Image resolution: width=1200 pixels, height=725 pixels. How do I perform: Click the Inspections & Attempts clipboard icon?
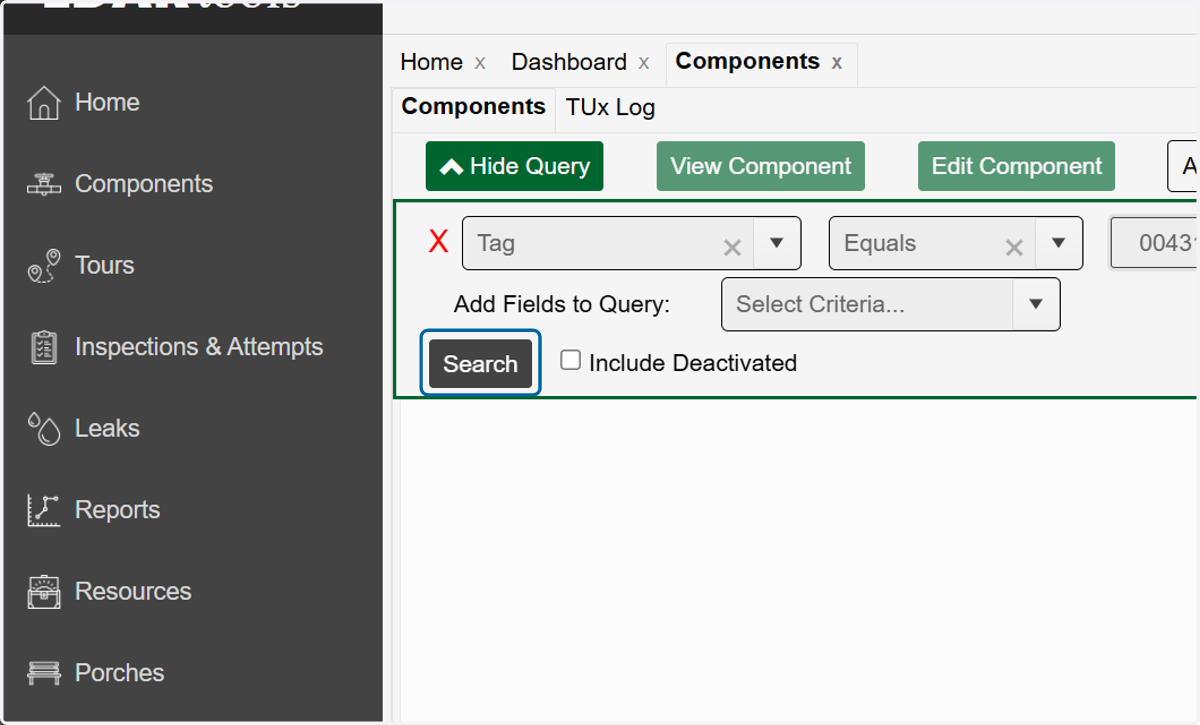(x=43, y=347)
